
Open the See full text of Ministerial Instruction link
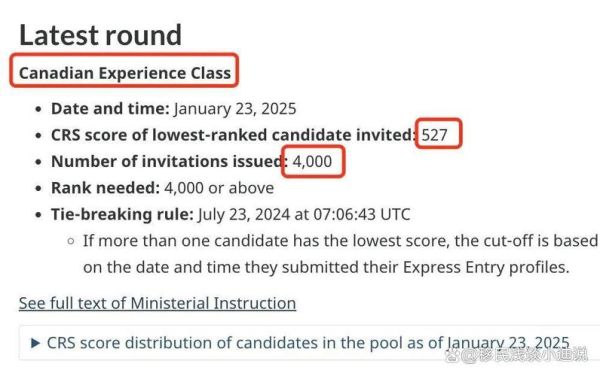(157, 303)
